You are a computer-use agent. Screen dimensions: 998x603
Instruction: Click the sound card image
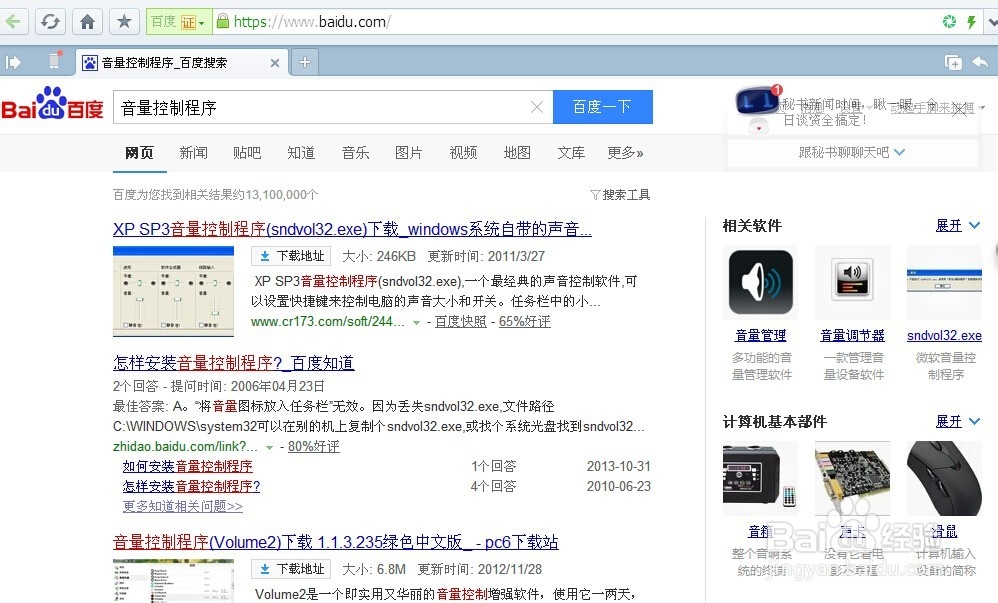pyautogui.click(x=852, y=478)
